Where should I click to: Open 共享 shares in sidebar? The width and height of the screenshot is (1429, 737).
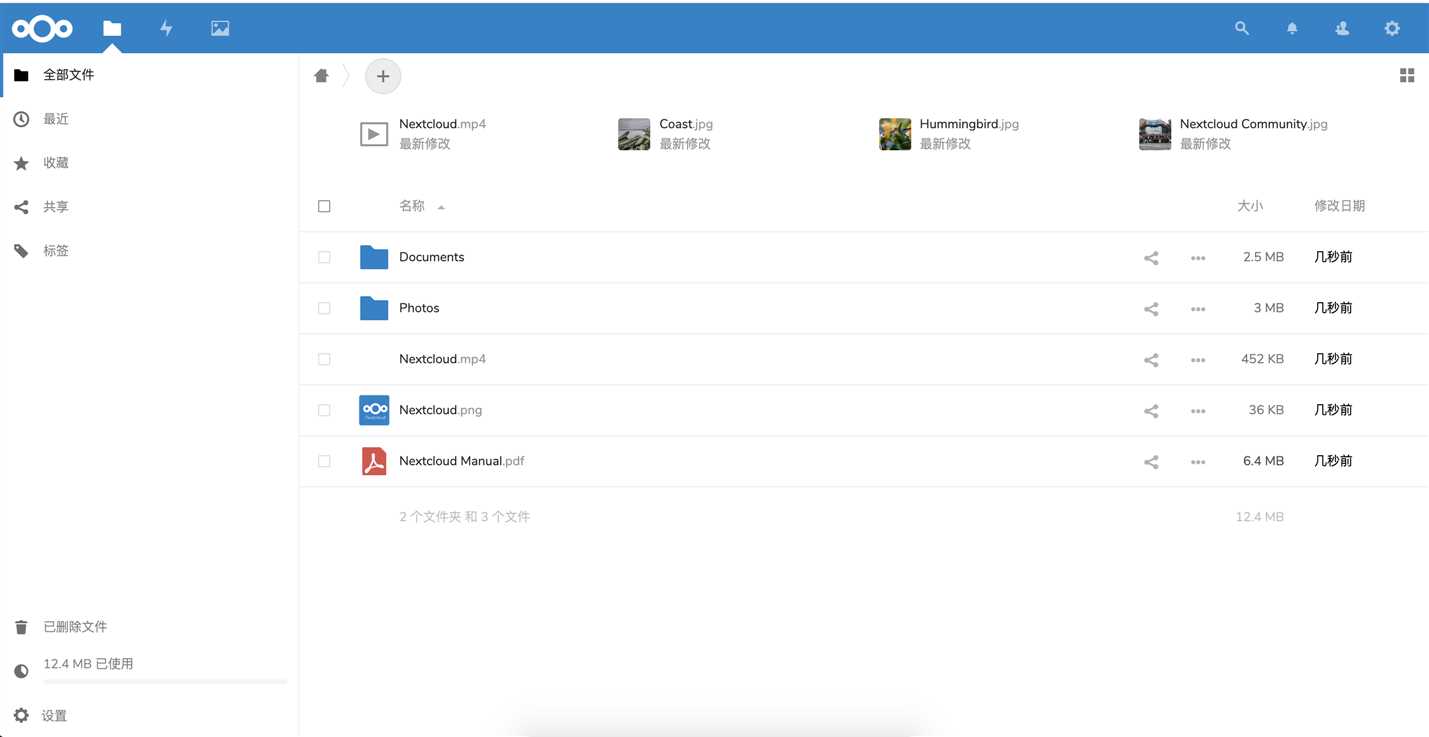[x=150, y=207]
